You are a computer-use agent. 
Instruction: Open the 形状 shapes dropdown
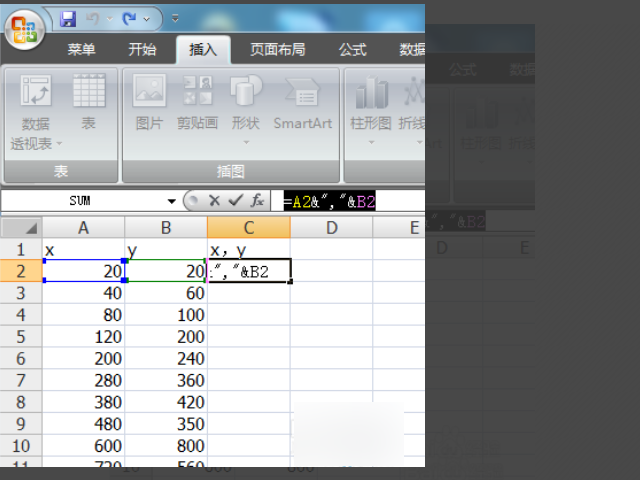[246, 110]
